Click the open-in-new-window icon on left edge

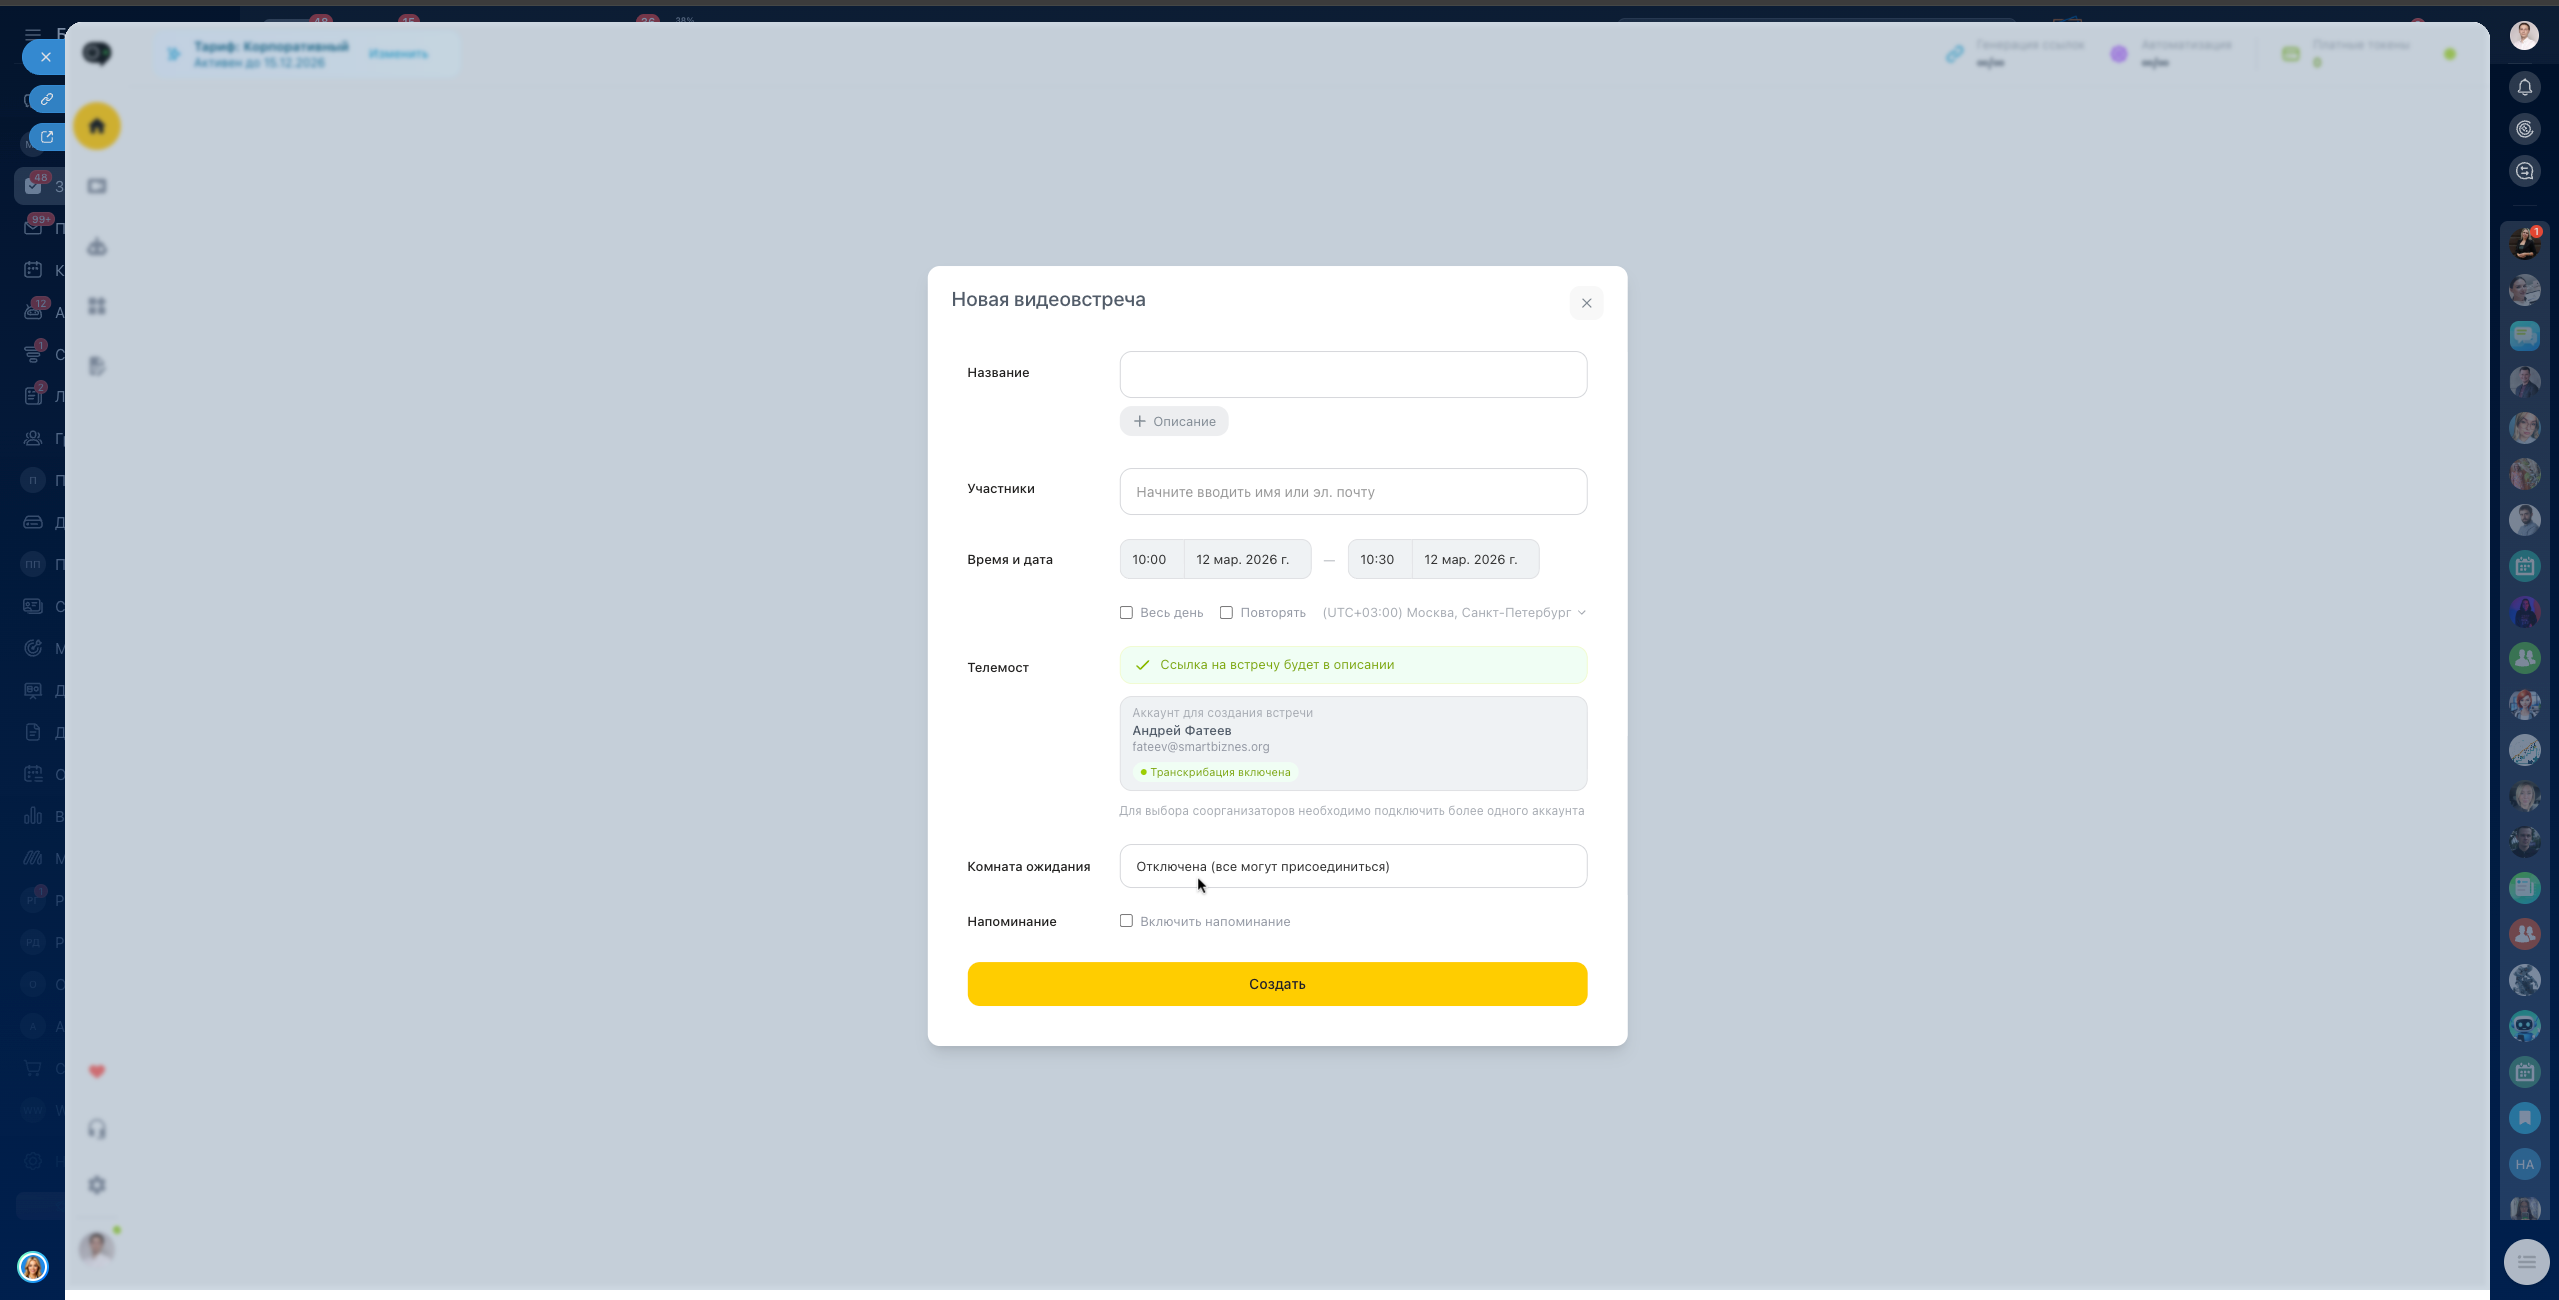(x=46, y=137)
